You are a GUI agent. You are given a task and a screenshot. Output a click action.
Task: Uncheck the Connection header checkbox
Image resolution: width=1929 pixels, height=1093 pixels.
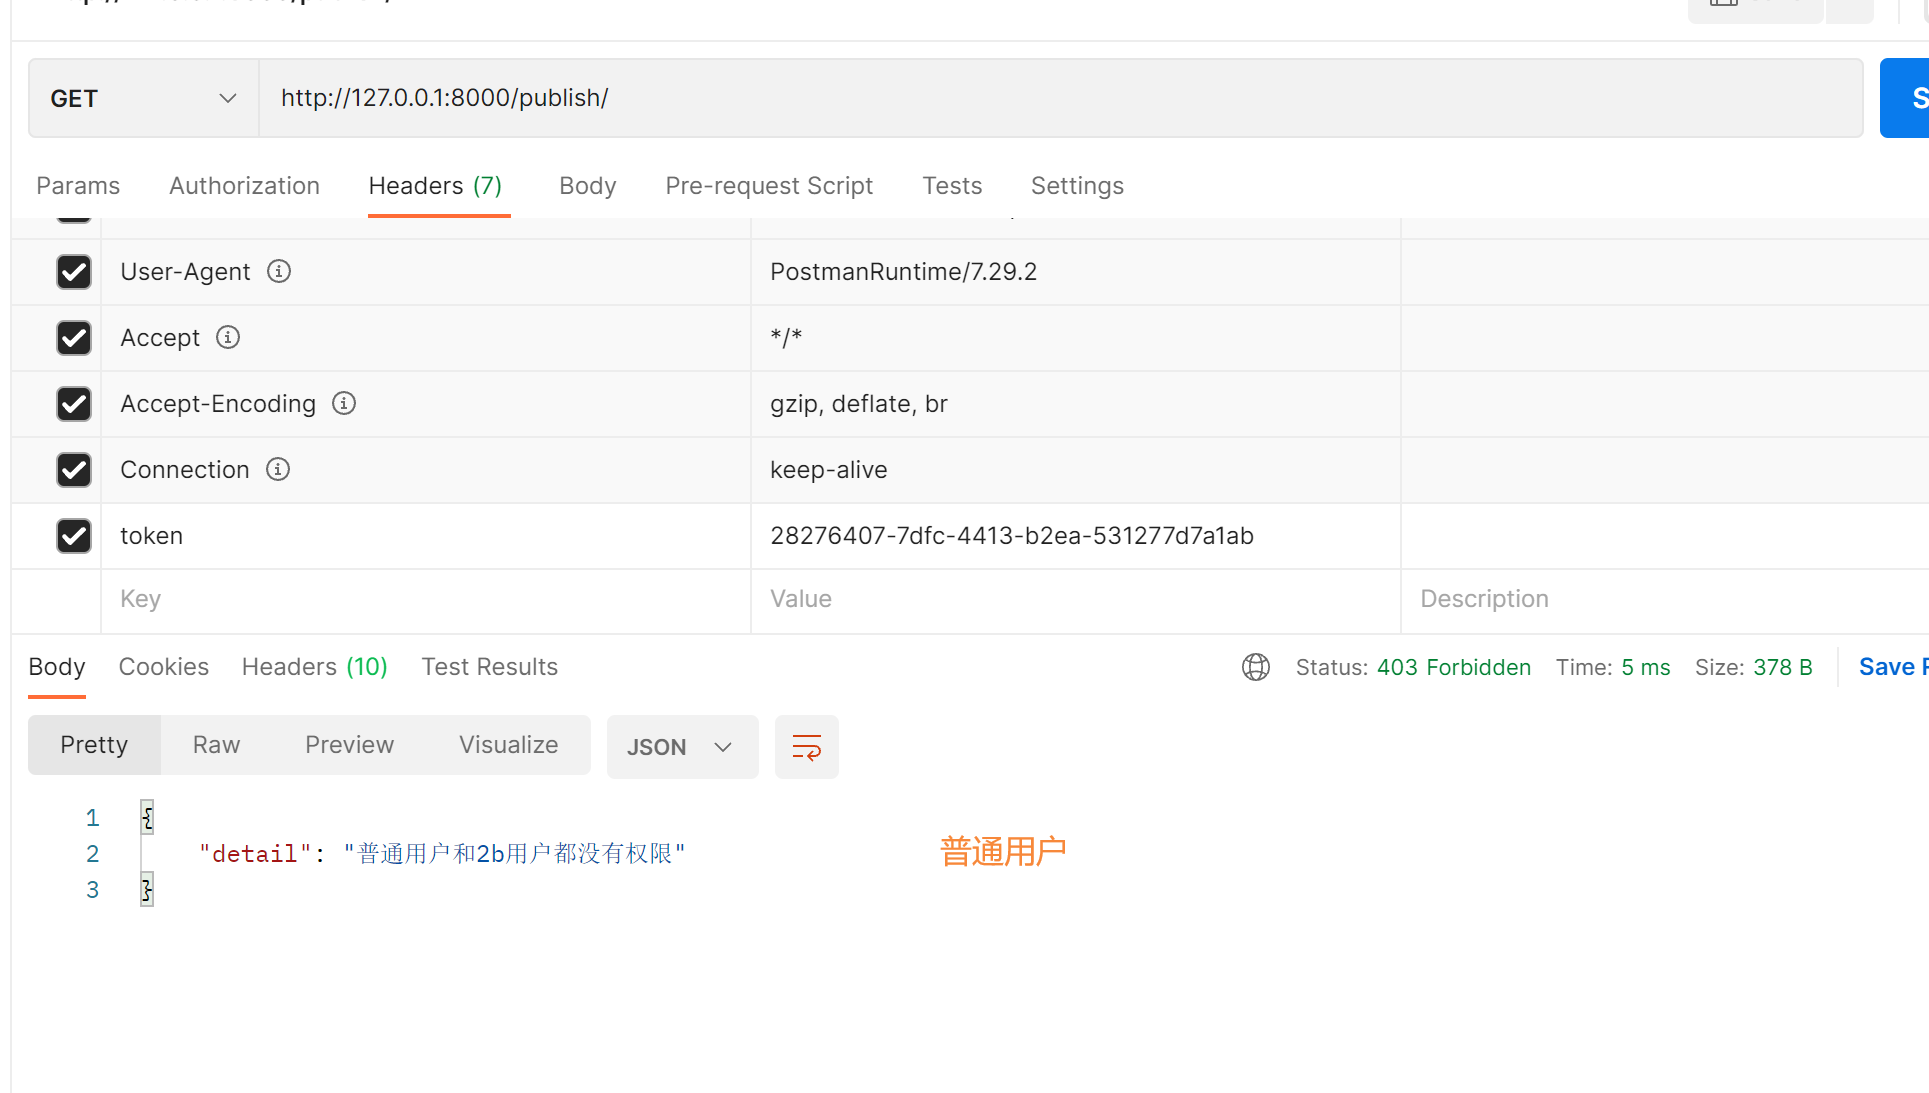pos(74,470)
